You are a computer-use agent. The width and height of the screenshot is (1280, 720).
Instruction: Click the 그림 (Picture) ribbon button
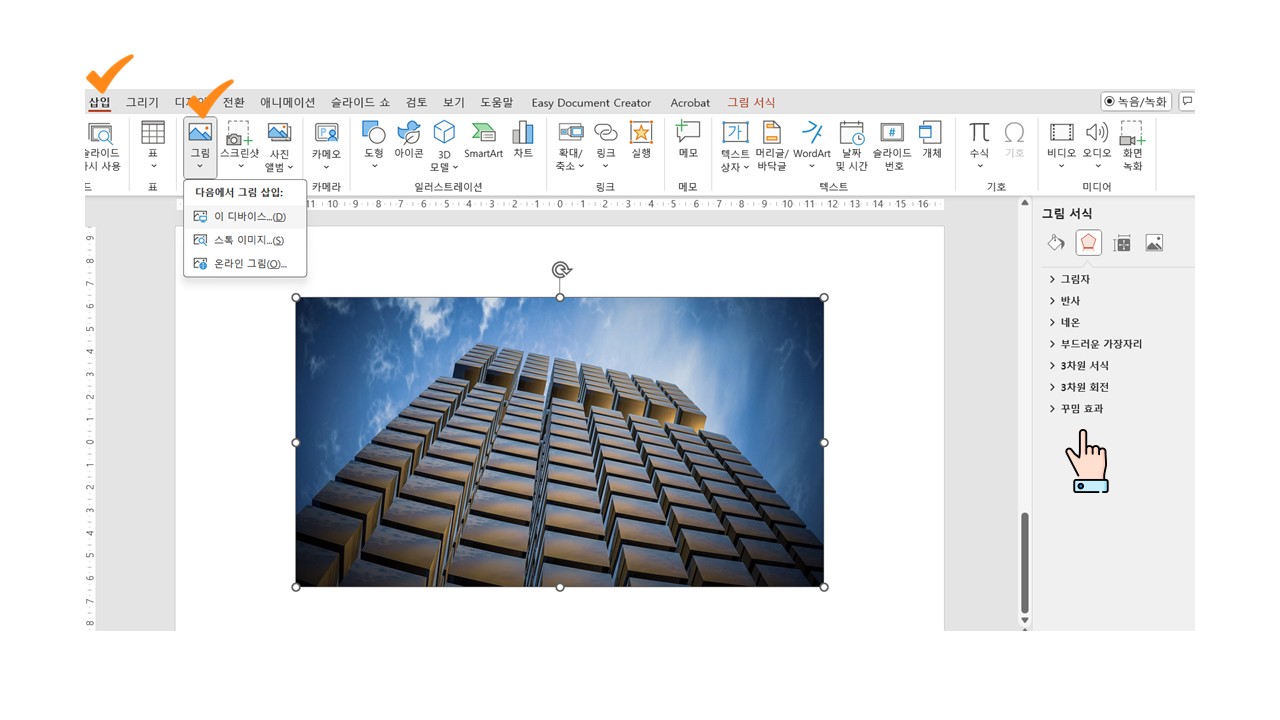click(200, 147)
